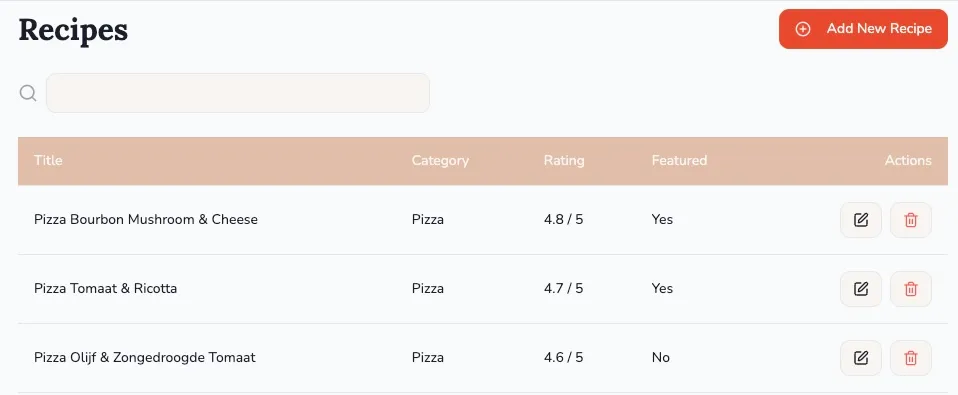Click the Actions column header
The height and width of the screenshot is (395, 958).
(908, 161)
